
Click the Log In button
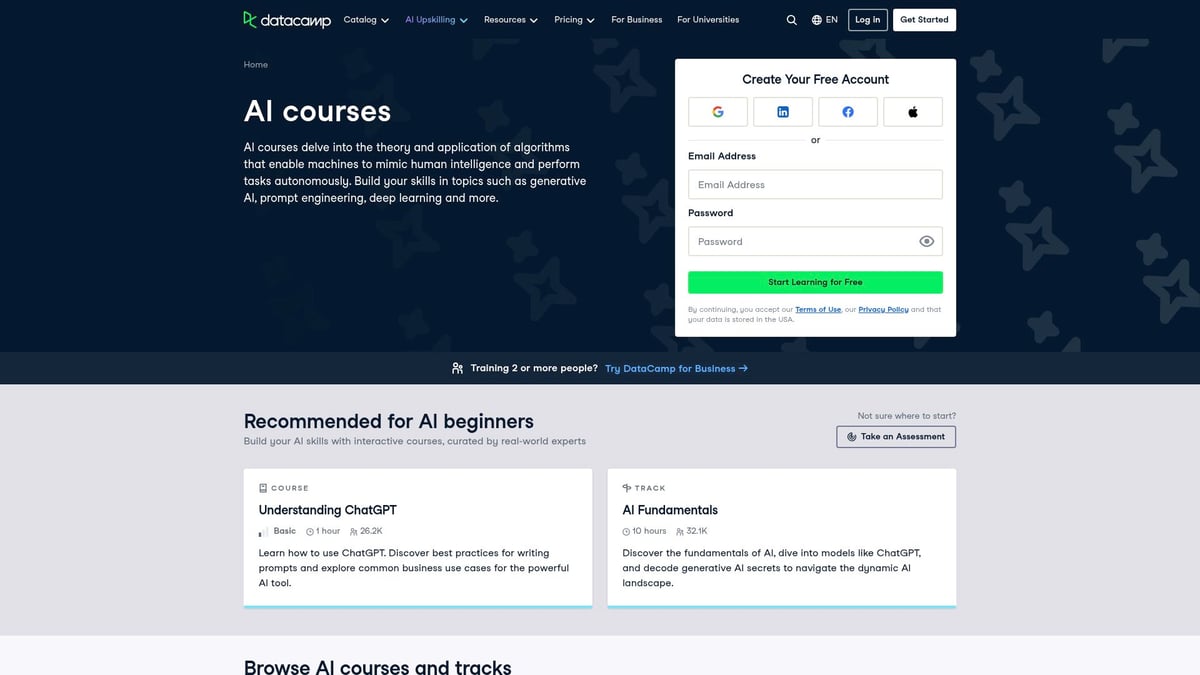pyautogui.click(x=868, y=20)
